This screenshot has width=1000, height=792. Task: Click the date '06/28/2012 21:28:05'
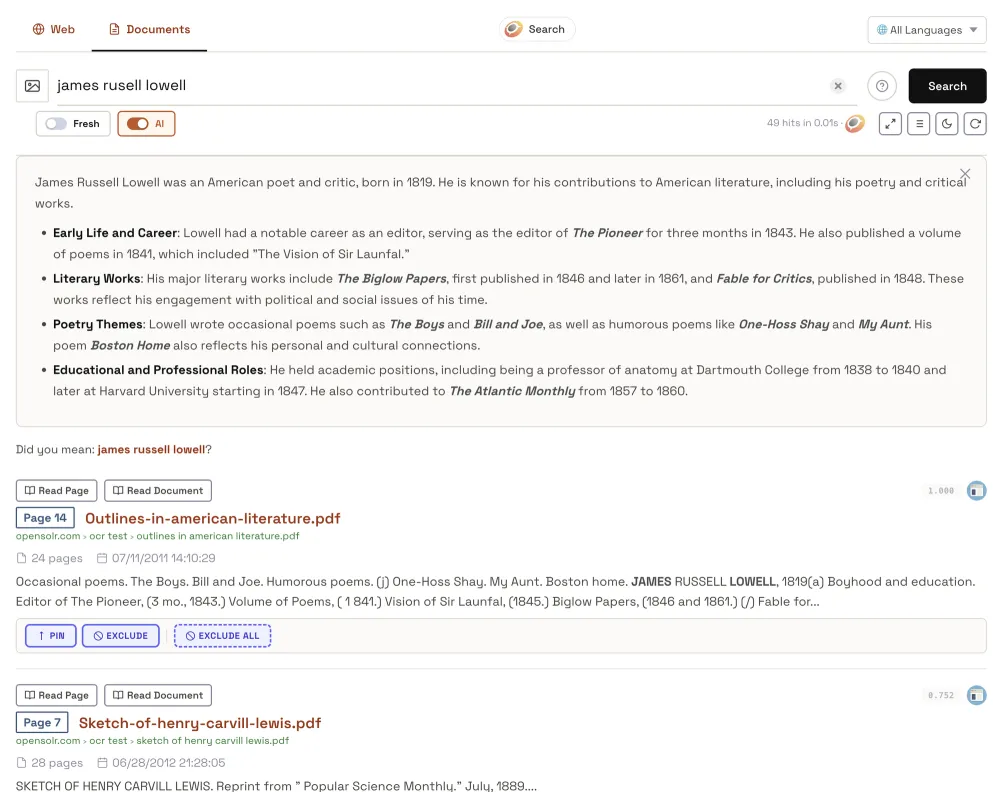[x=168, y=763]
